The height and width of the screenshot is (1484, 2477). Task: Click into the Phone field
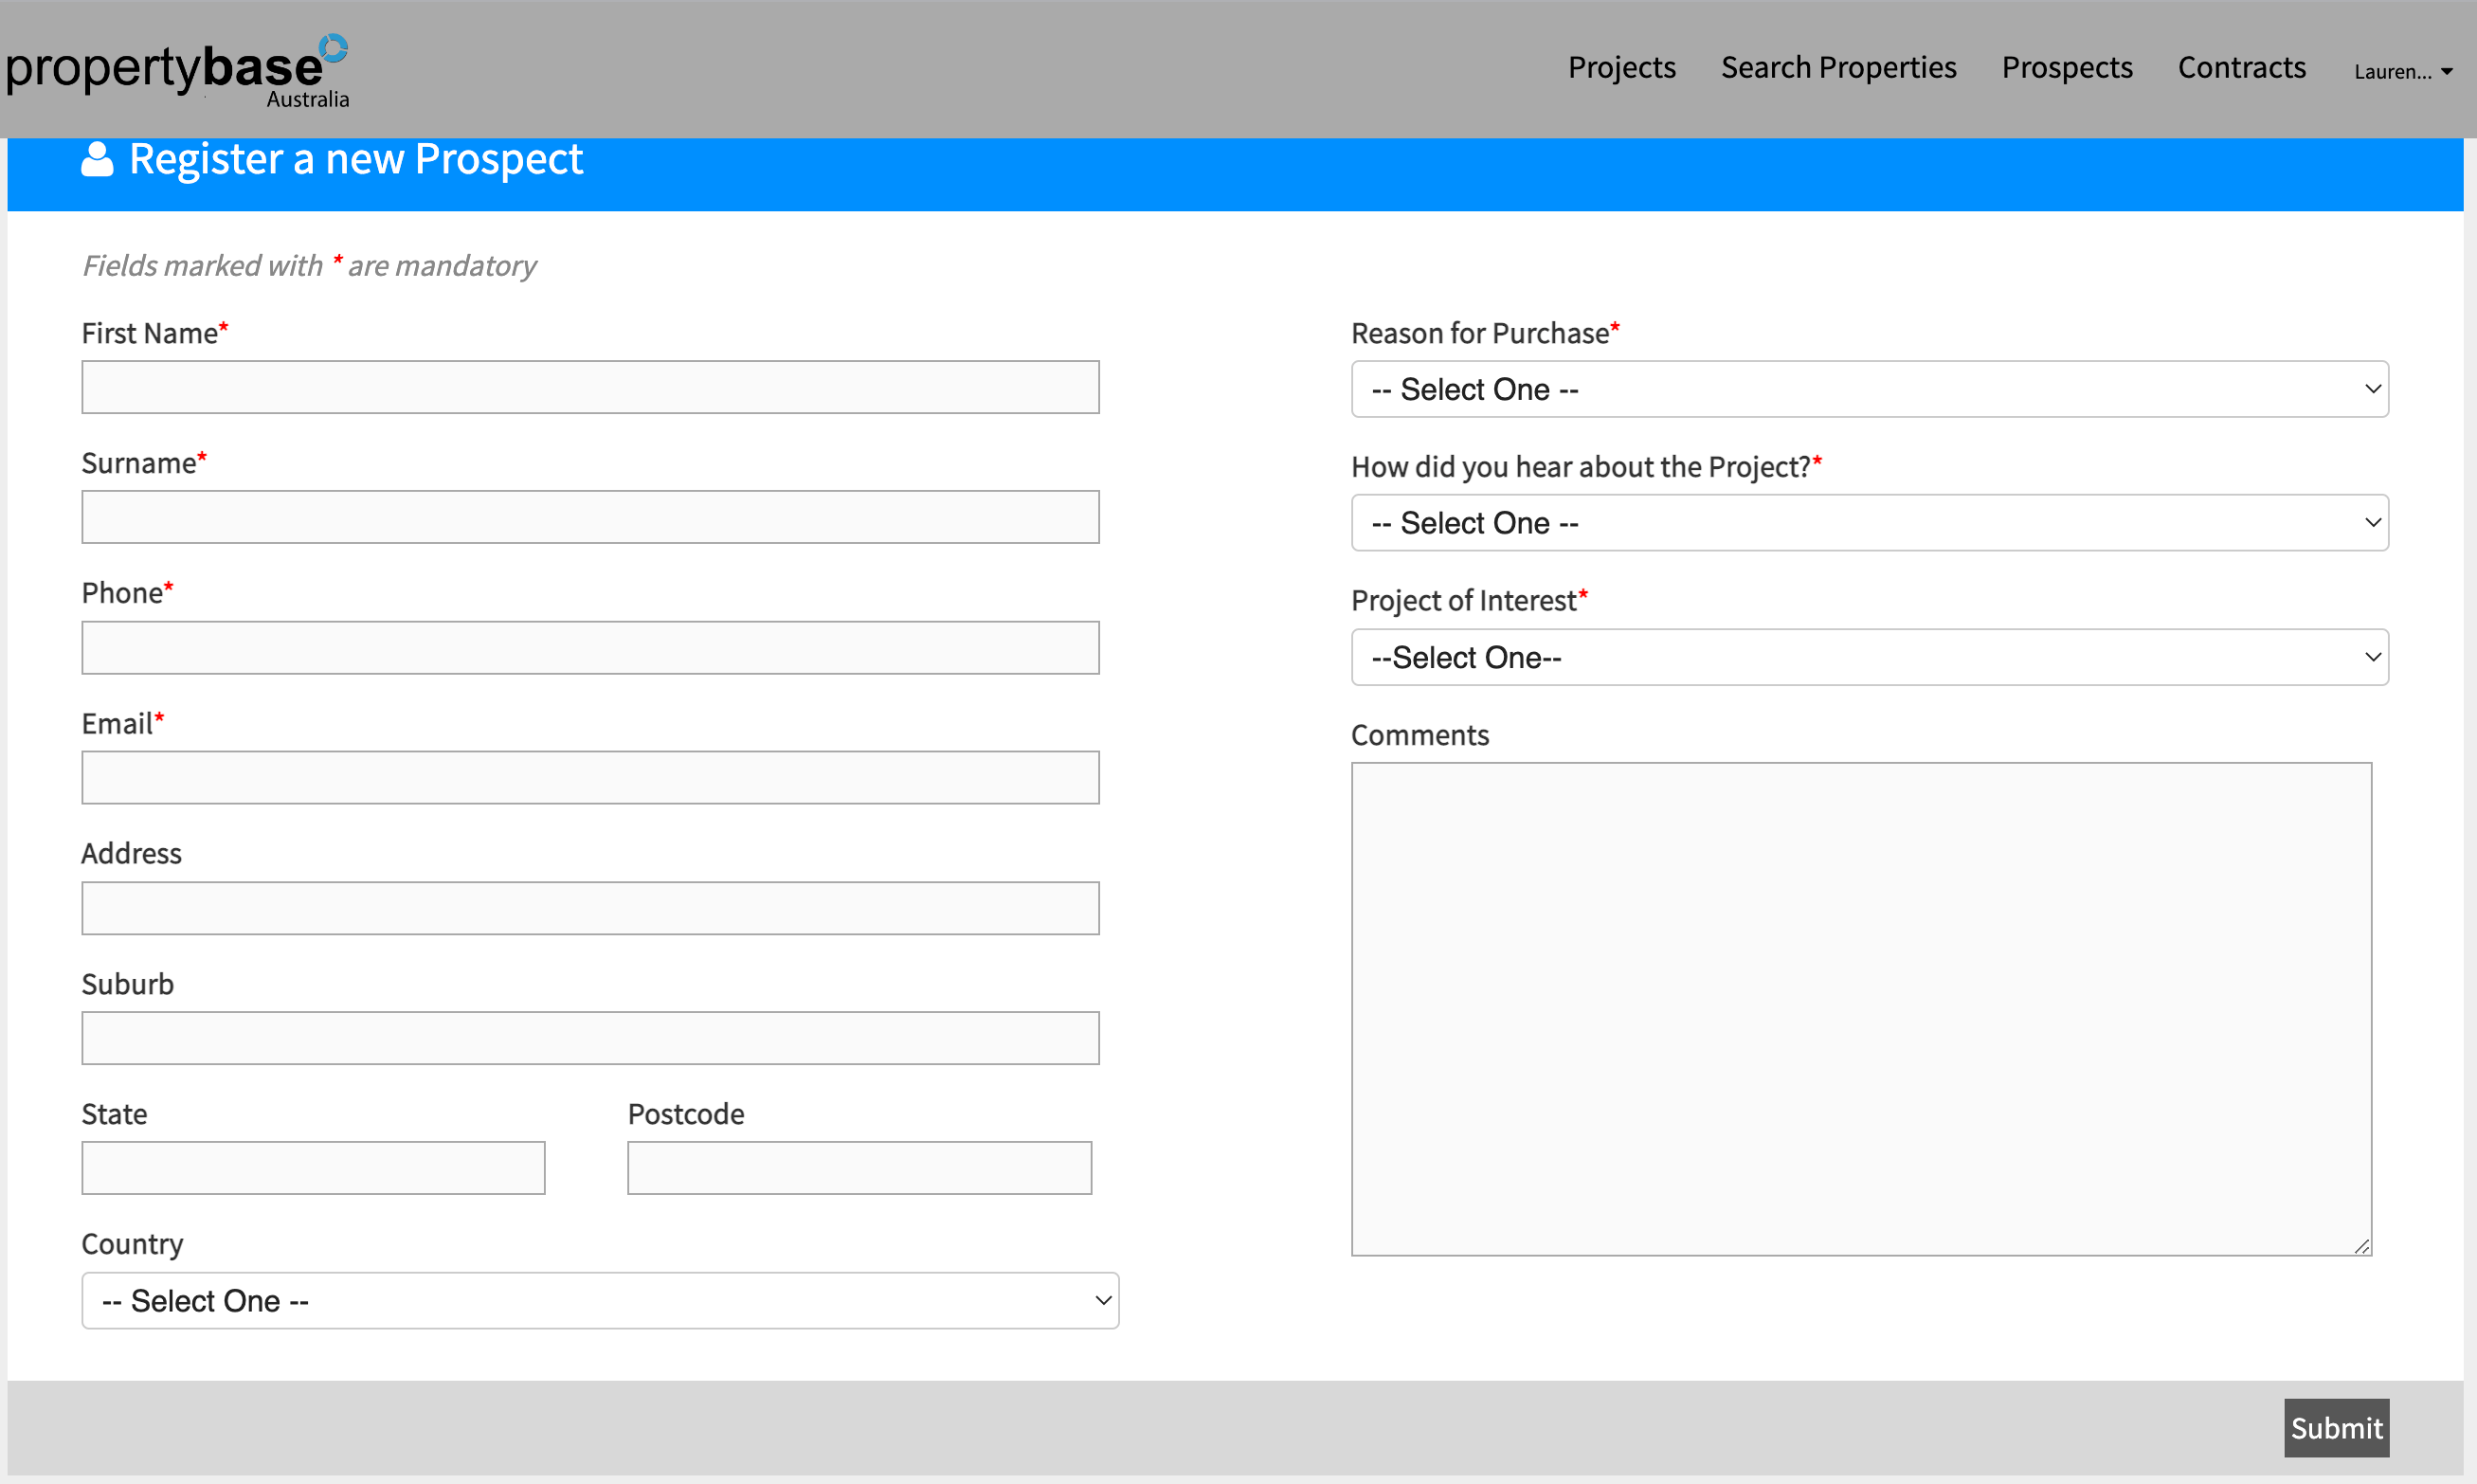pyautogui.click(x=590, y=648)
